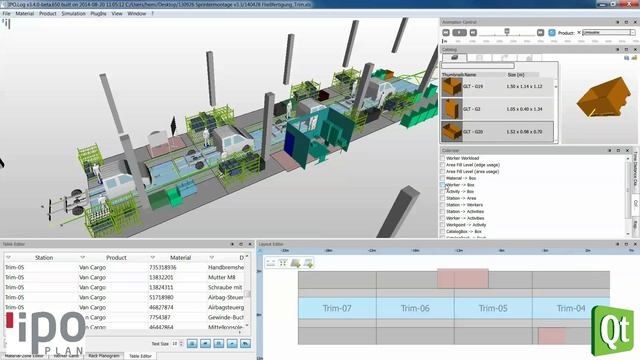
Task: Click the fourth blue Table Editor toolbar button
Action: pyautogui.click(x=232, y=344)
